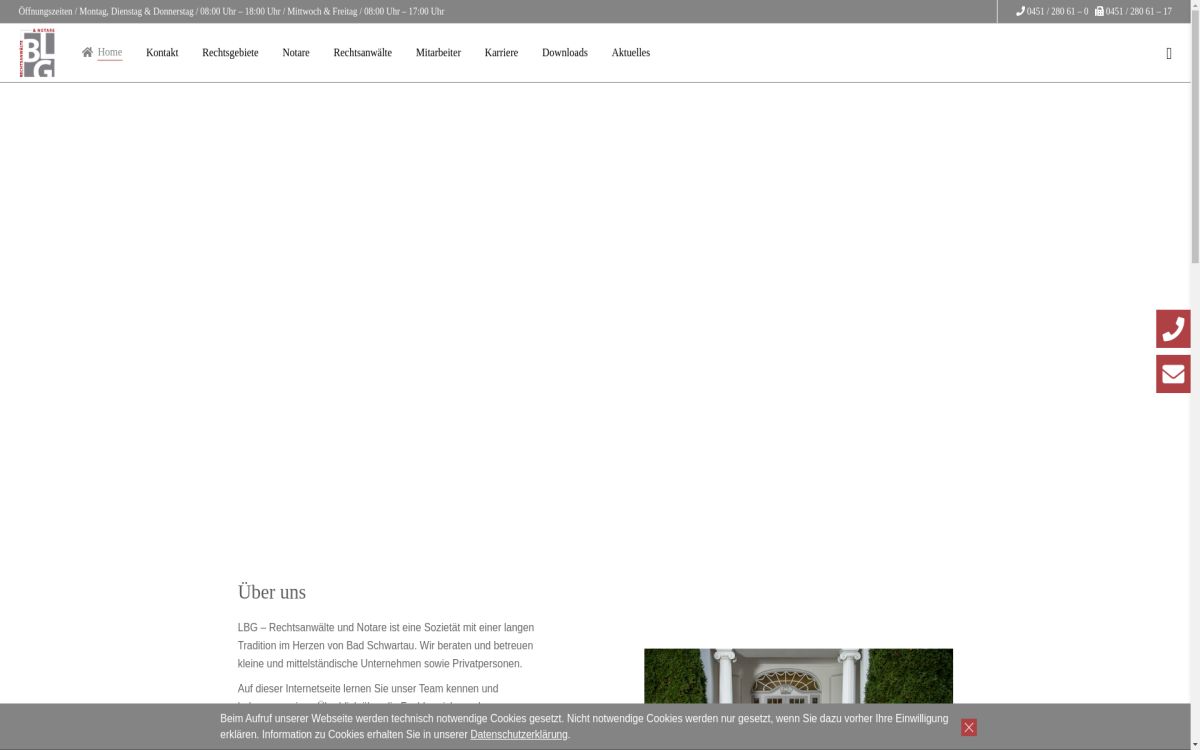Click the fax icon in top bar
The width and height of the screenshot is (1200, 750).
[1099, 12]
